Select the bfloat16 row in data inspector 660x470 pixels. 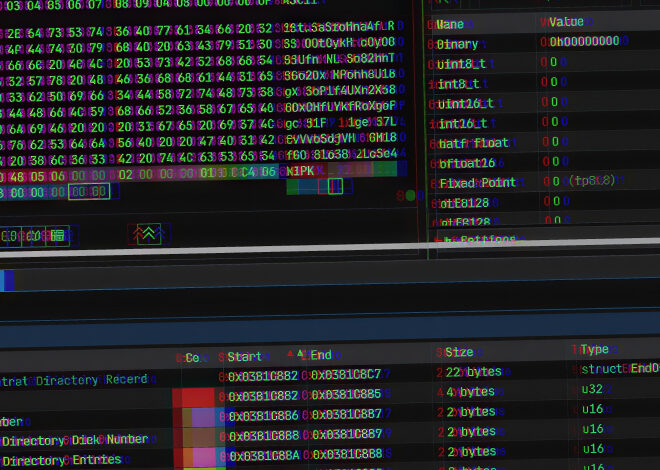pyautogui.click(x=543, y=162)
